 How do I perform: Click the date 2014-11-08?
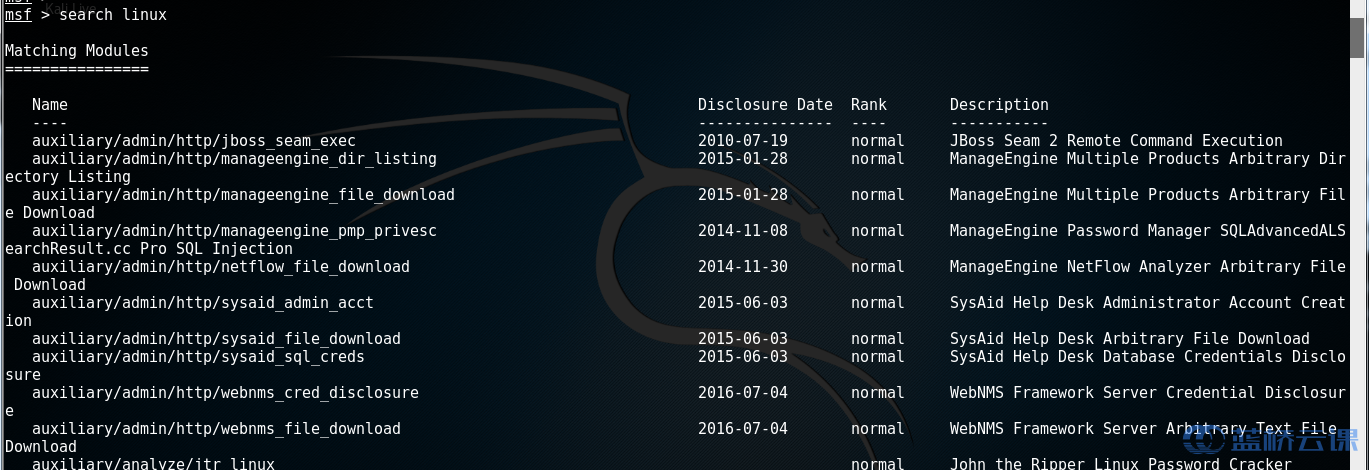(743, 231)
